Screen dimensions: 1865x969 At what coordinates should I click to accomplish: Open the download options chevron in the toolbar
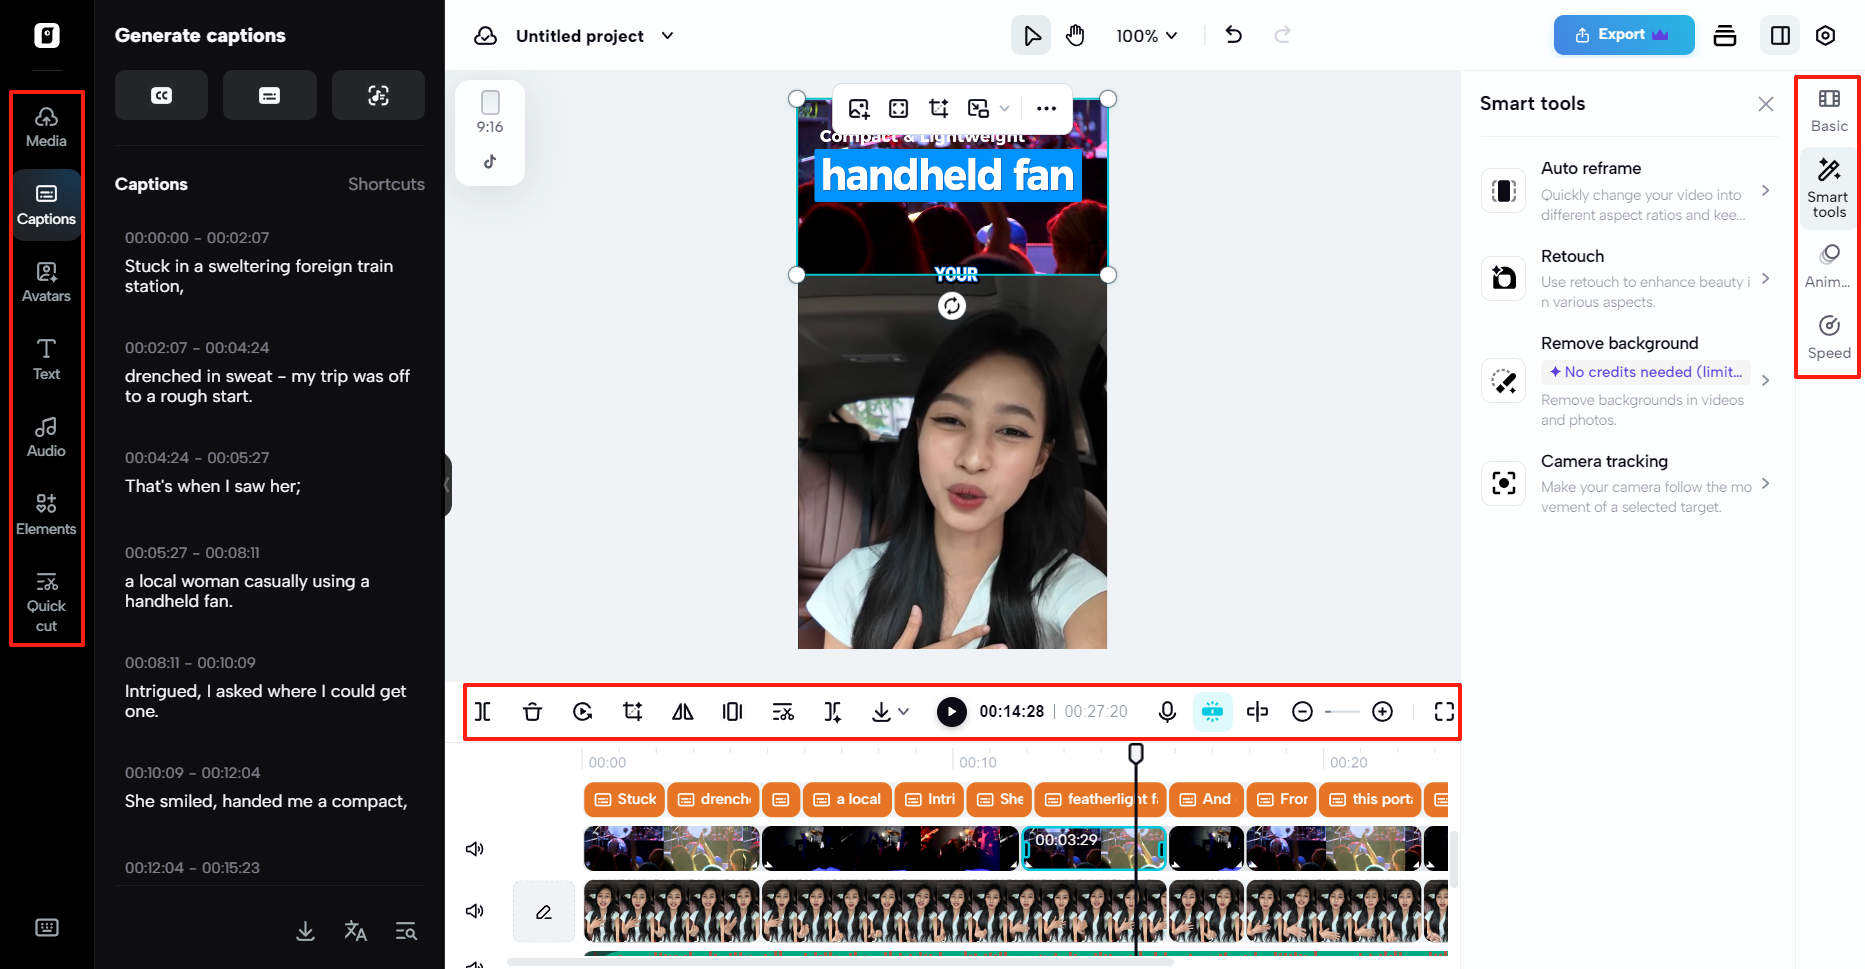(x=903, y=711)
